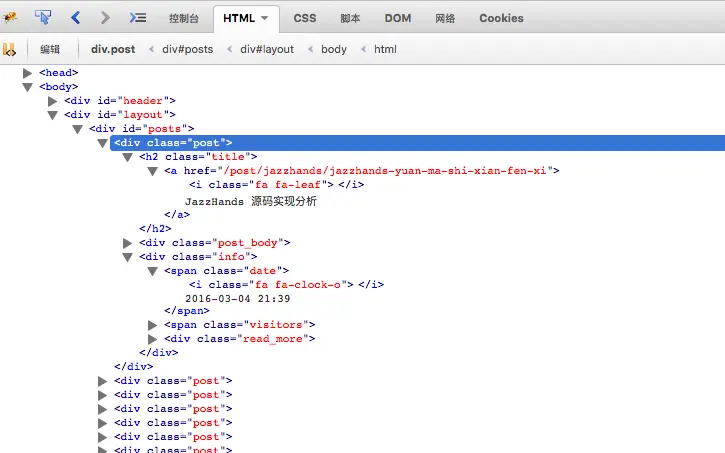Collapse the div id layout node
The image size is (725, 453).
(52, 115)
